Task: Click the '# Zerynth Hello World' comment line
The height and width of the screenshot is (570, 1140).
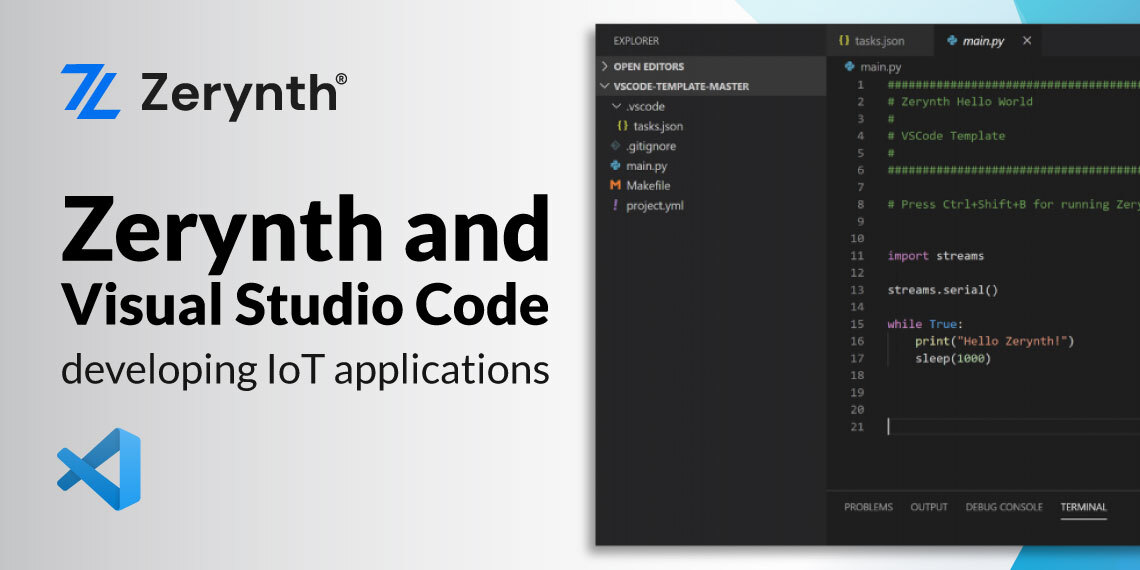Action: pyautogui.click(x=960, y=102)
